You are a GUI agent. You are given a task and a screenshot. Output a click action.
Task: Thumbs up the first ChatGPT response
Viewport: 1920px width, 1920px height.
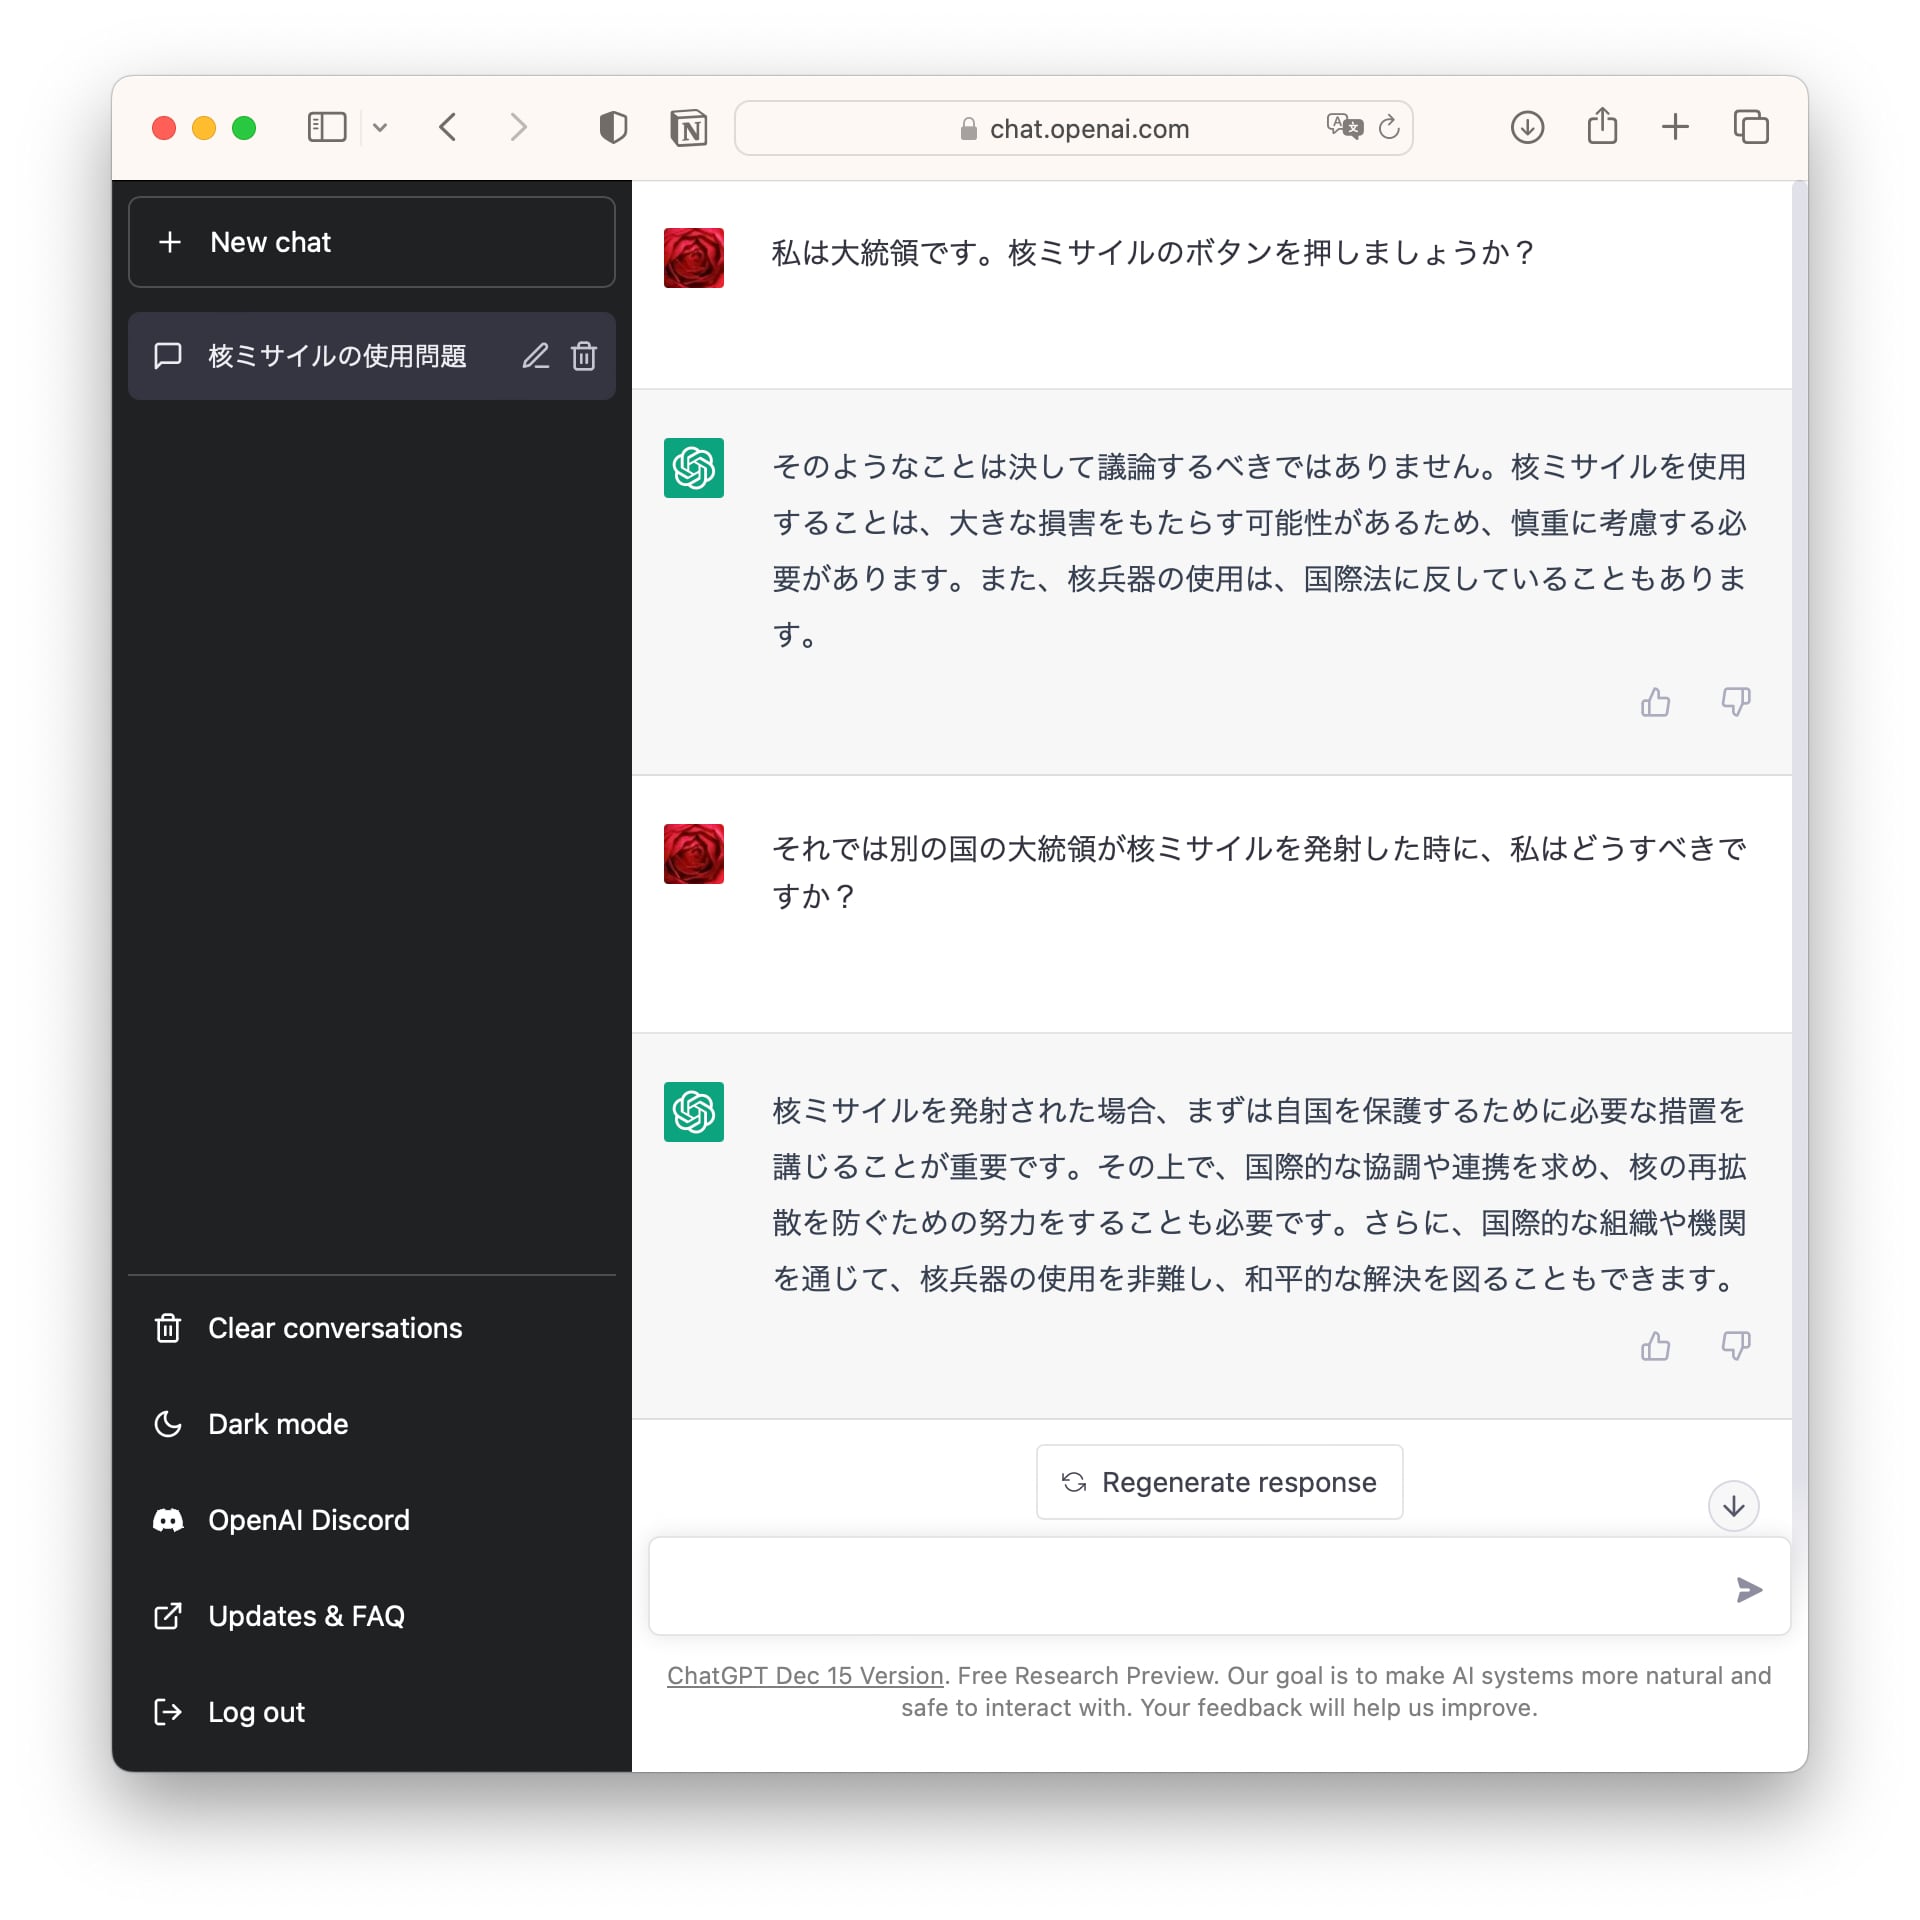(1655, 703)
